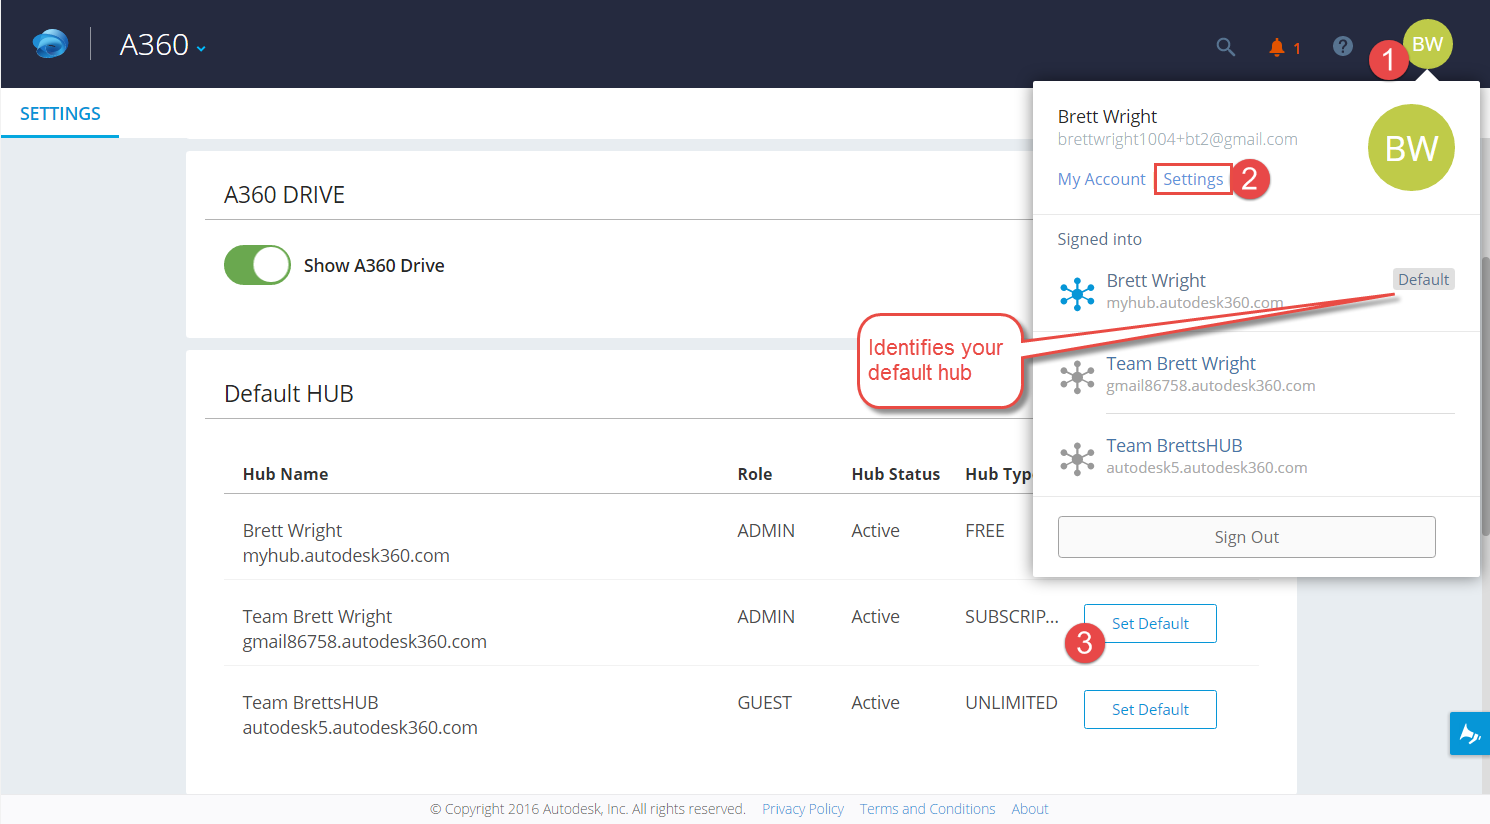The height and width of the screenshot is (824, 1490).
Task: Click the A360 cloud logo
Action: pyautogui.click(x=49, y=43)
